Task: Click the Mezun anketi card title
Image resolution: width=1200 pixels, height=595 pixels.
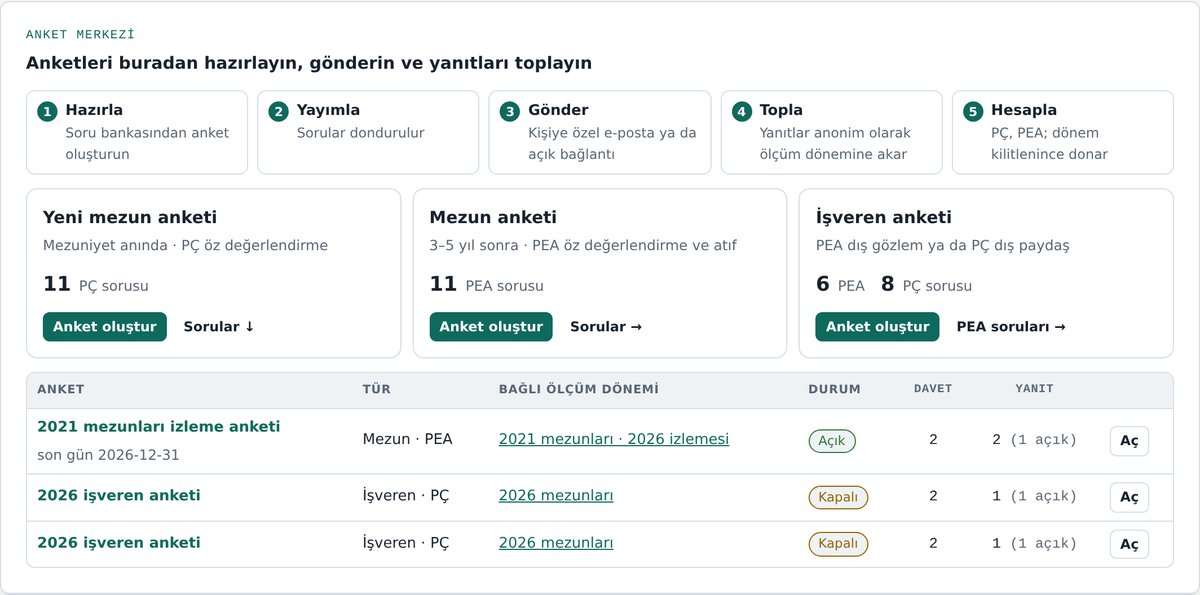Action: coord(493,217)
